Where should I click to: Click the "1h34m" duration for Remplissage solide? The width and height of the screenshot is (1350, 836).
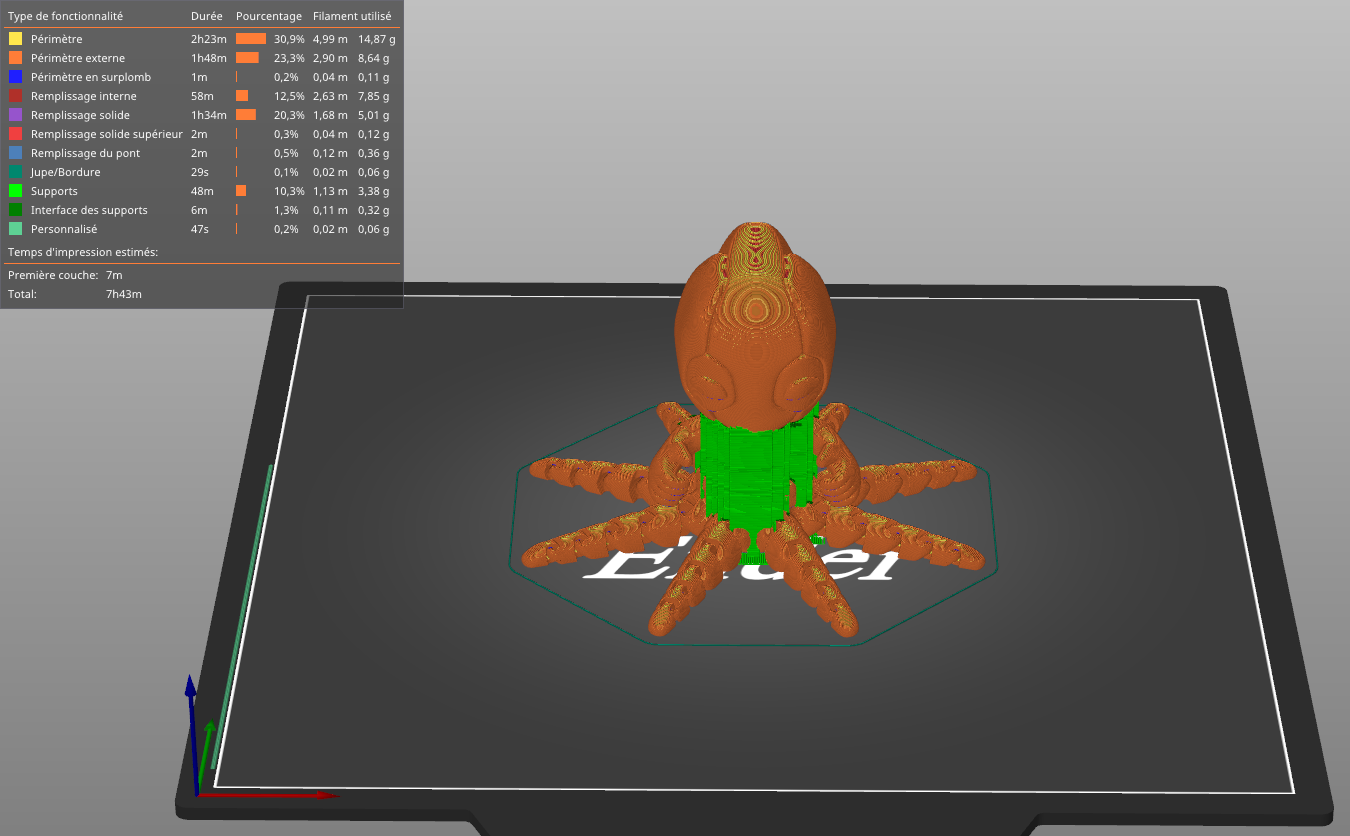tap(209, 115)
